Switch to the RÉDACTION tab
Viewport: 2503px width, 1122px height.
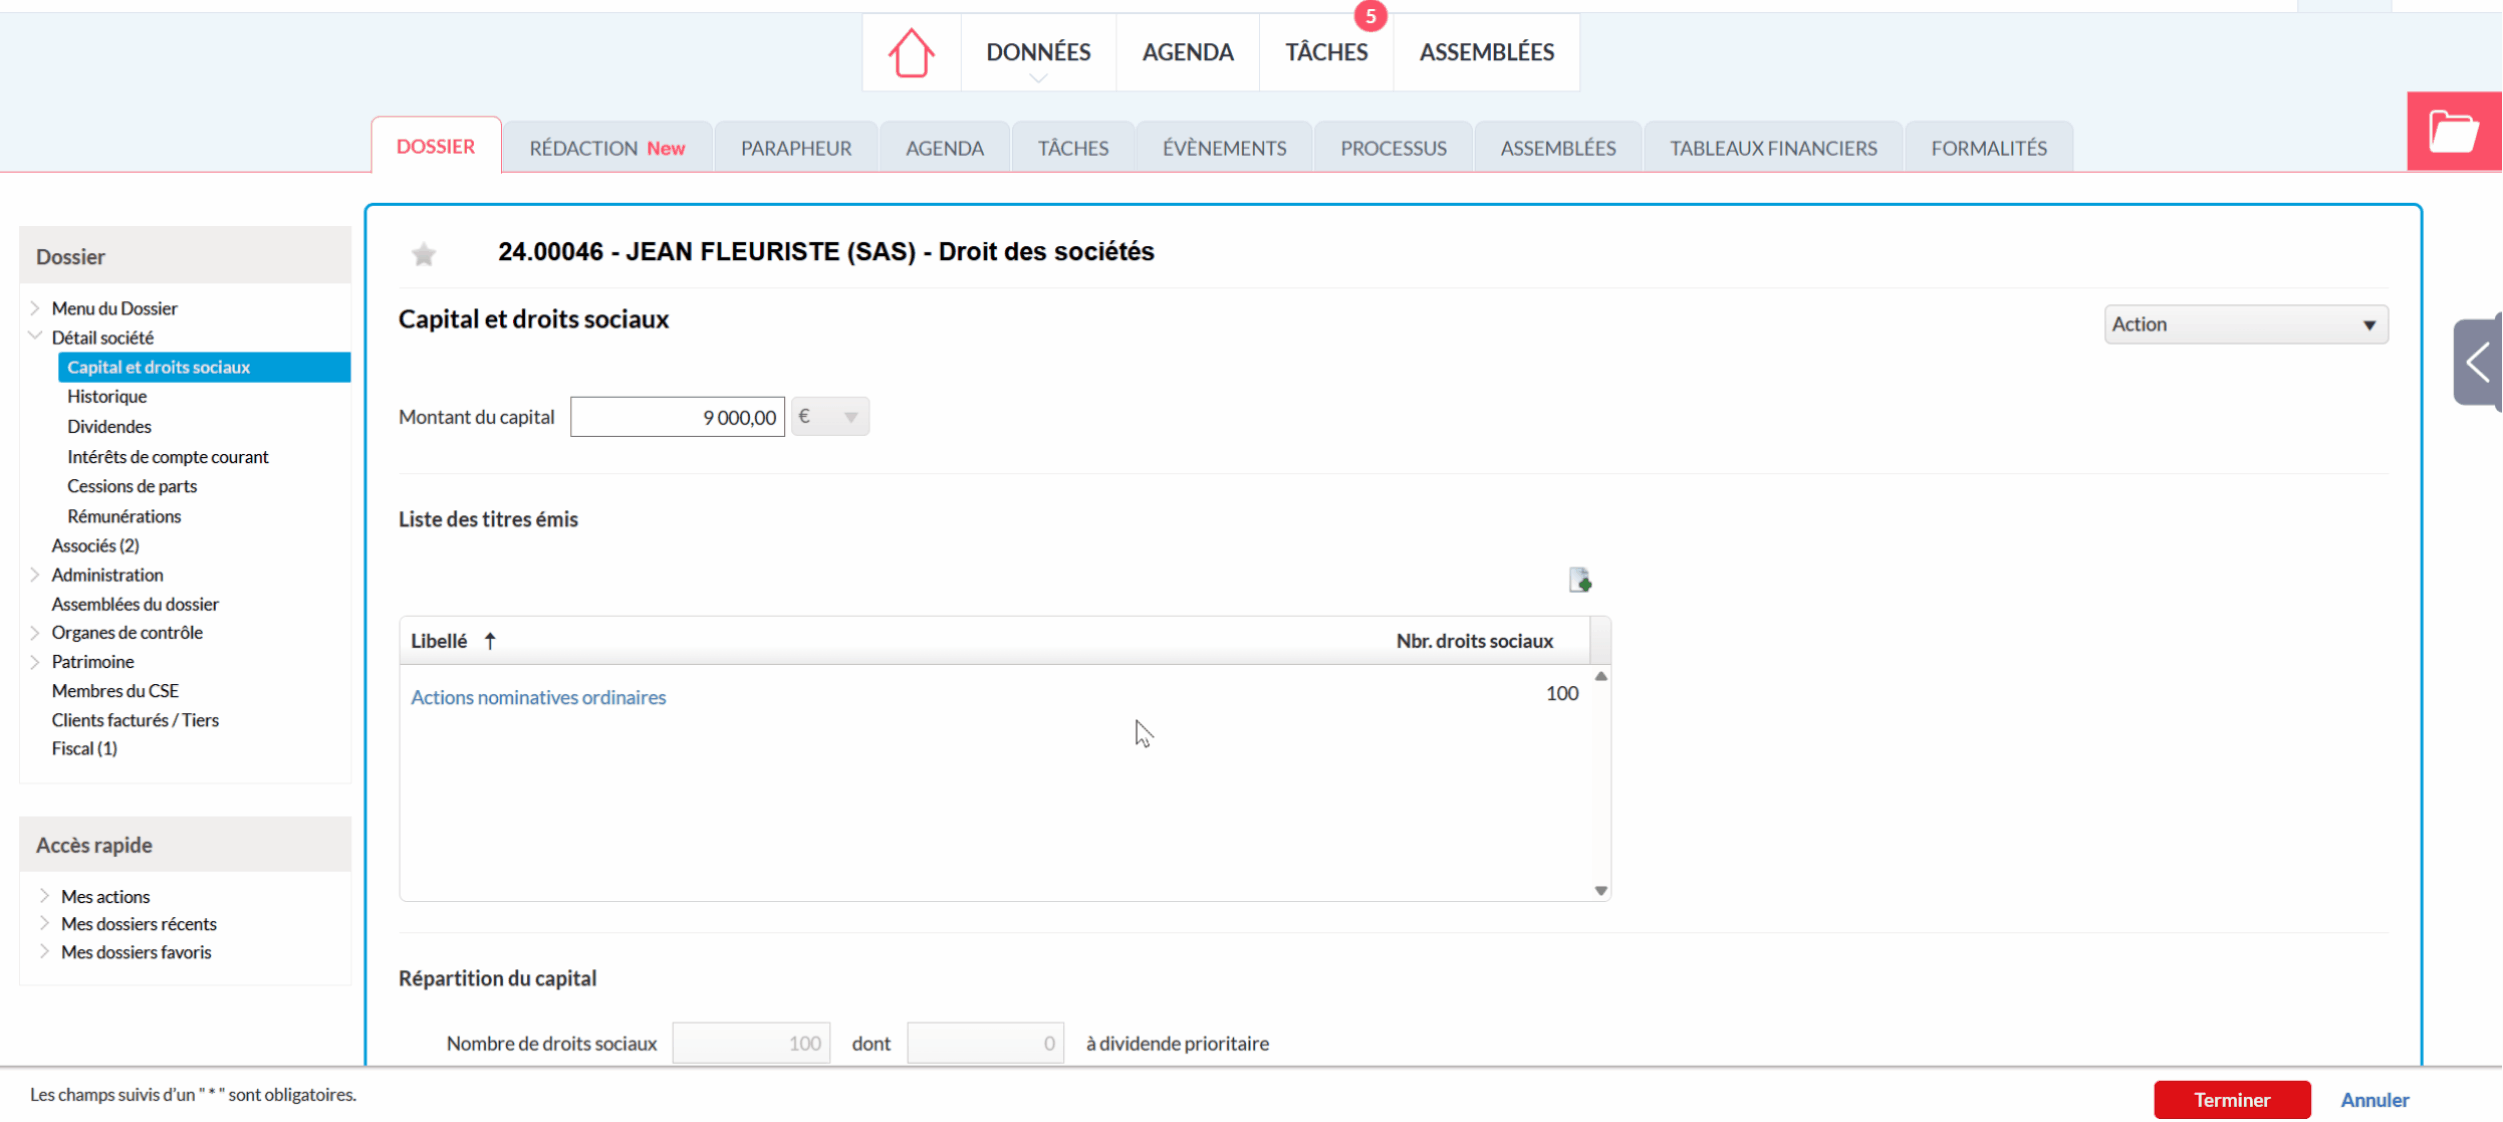click(x=607, y=148)
